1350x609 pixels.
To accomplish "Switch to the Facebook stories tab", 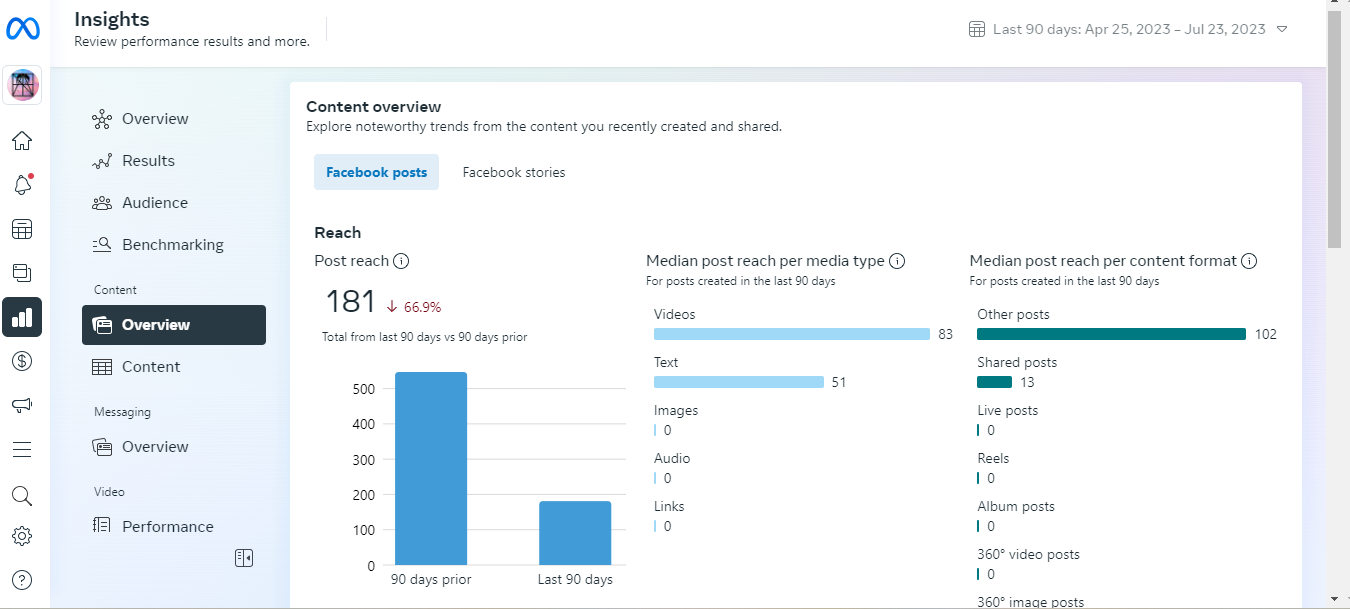I will (x=513, y=173).
